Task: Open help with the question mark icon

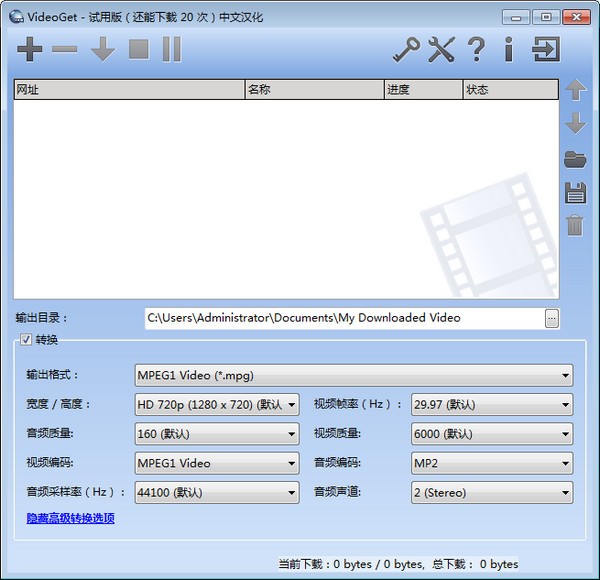Action: [x=476, y=49]
